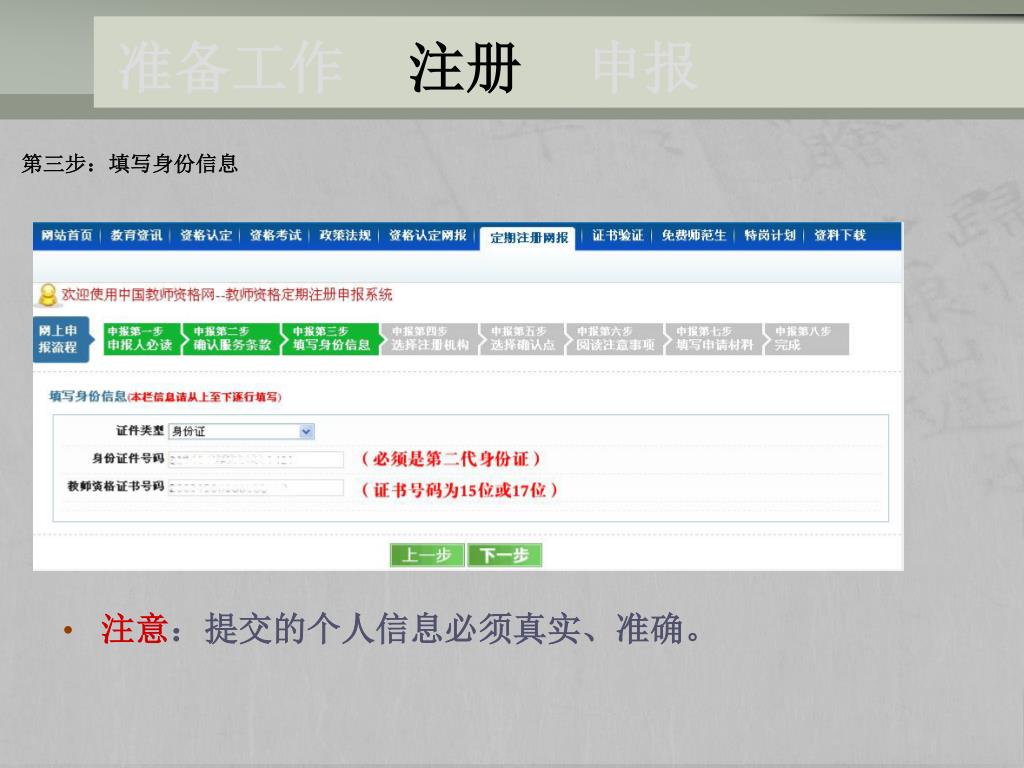
Task: Select step 申报第六步 阅读注意事项
Action: pyautogui.click(x=615, y=339)
